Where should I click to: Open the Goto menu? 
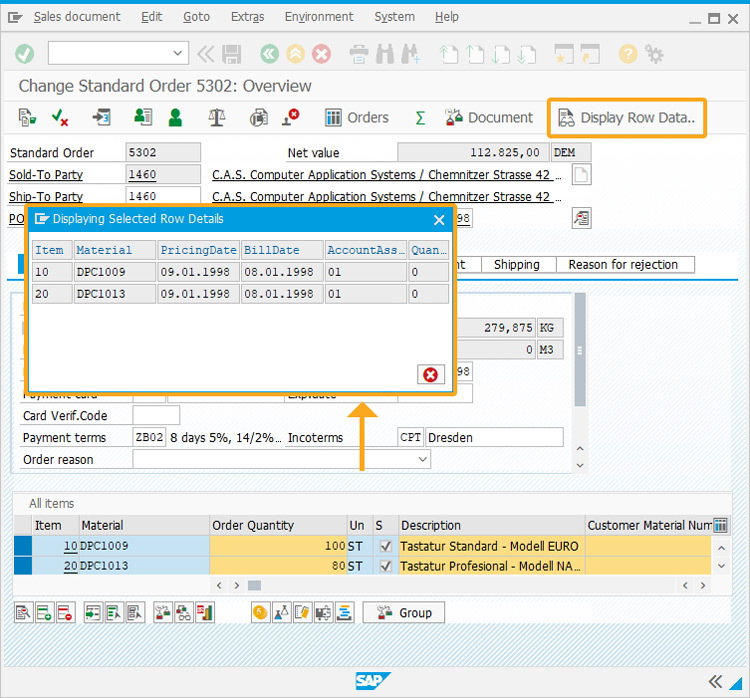tap(196, 17)
